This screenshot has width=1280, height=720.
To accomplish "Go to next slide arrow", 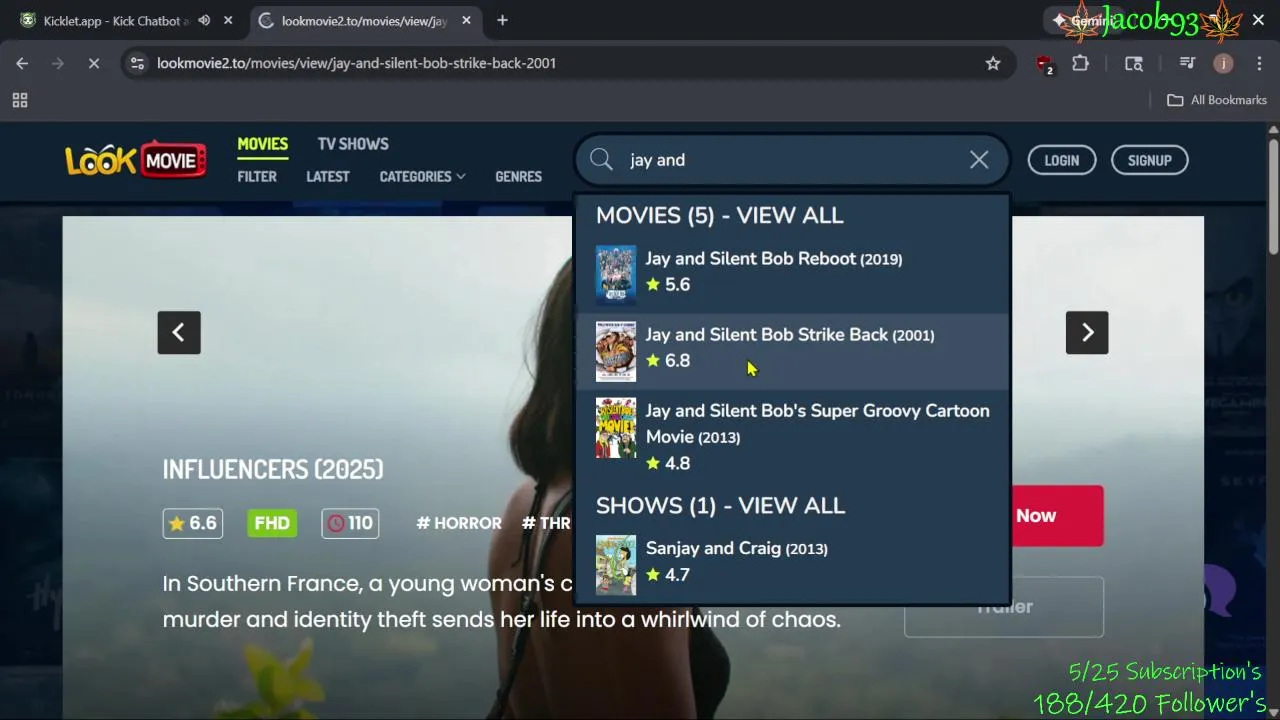I will (1087, 332).
